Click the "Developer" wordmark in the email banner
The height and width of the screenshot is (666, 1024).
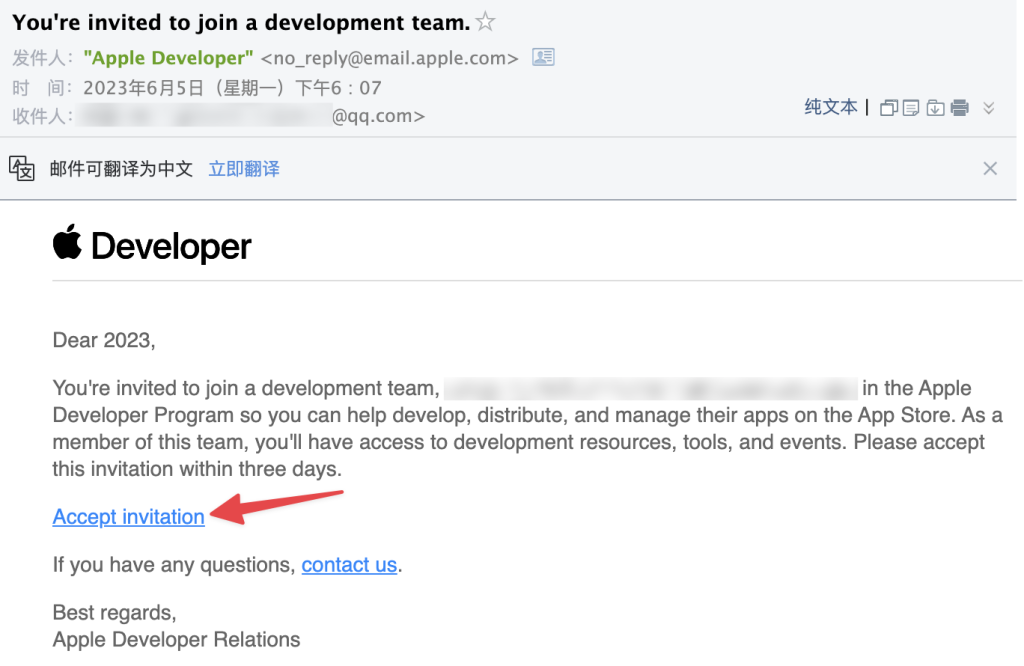tap(171, 246)
